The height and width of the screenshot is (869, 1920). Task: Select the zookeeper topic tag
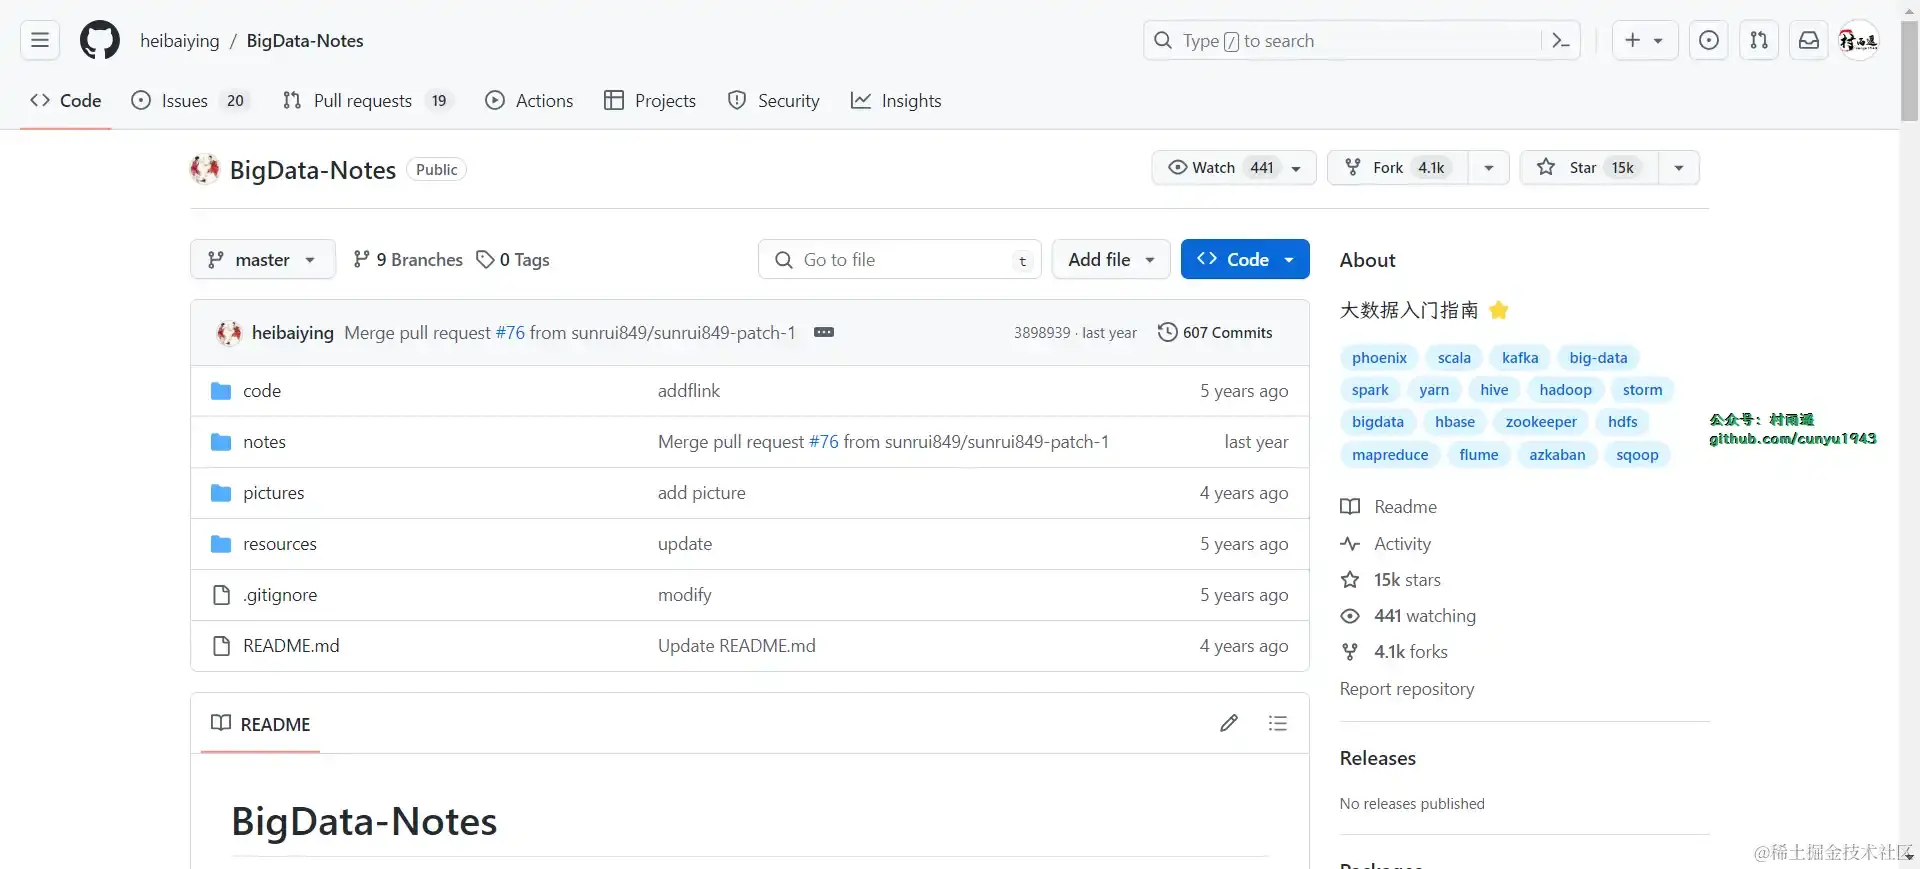pyautogui.click(x=1541, y=422)
